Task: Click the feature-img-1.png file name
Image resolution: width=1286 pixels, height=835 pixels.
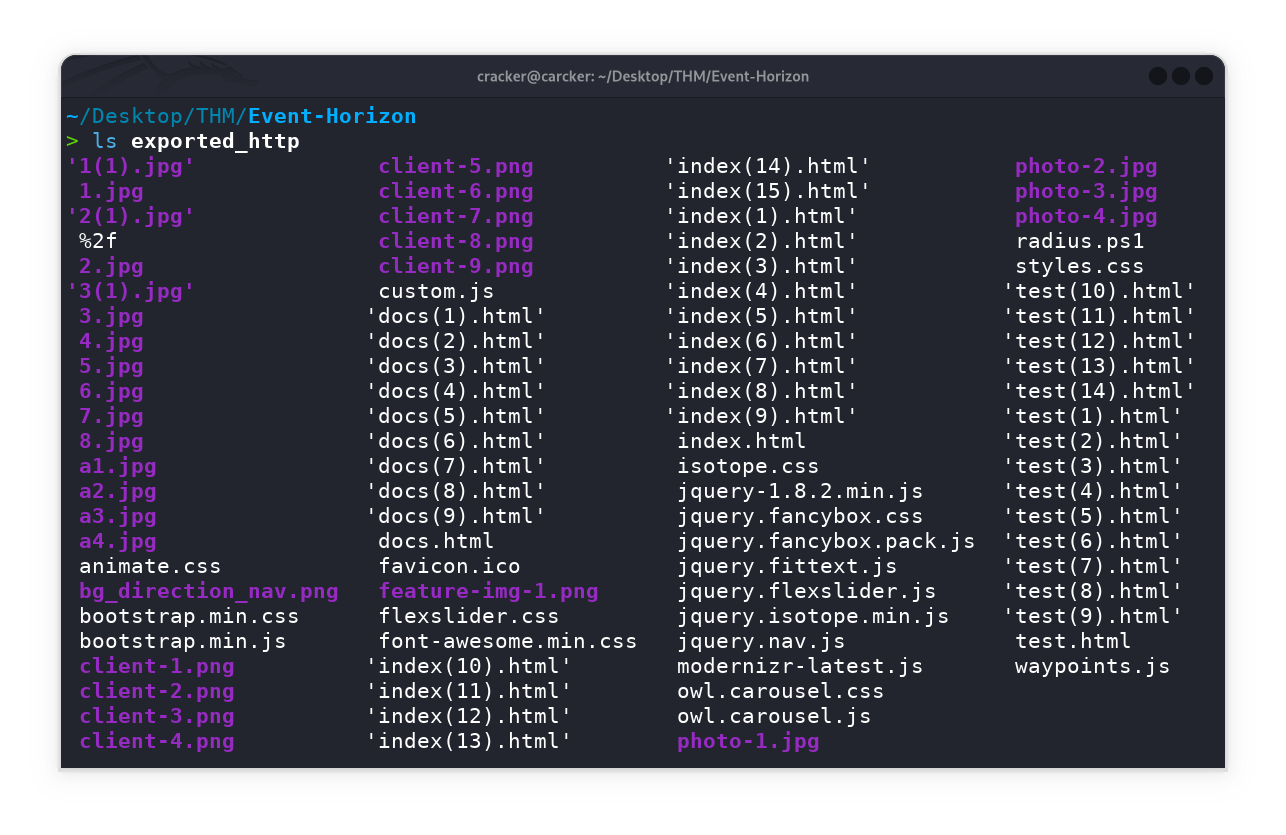Action: click(x=488, y=591)
